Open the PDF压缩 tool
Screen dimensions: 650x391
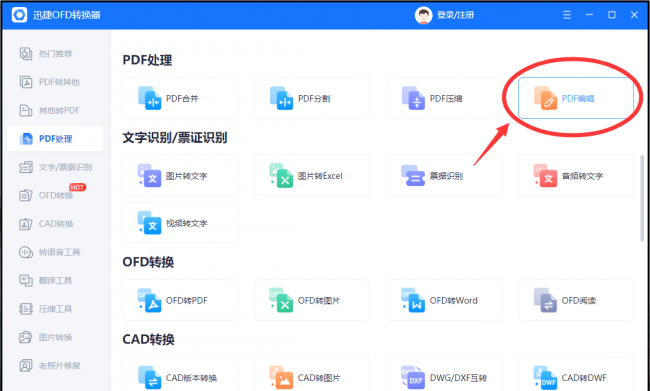(444, 98)
